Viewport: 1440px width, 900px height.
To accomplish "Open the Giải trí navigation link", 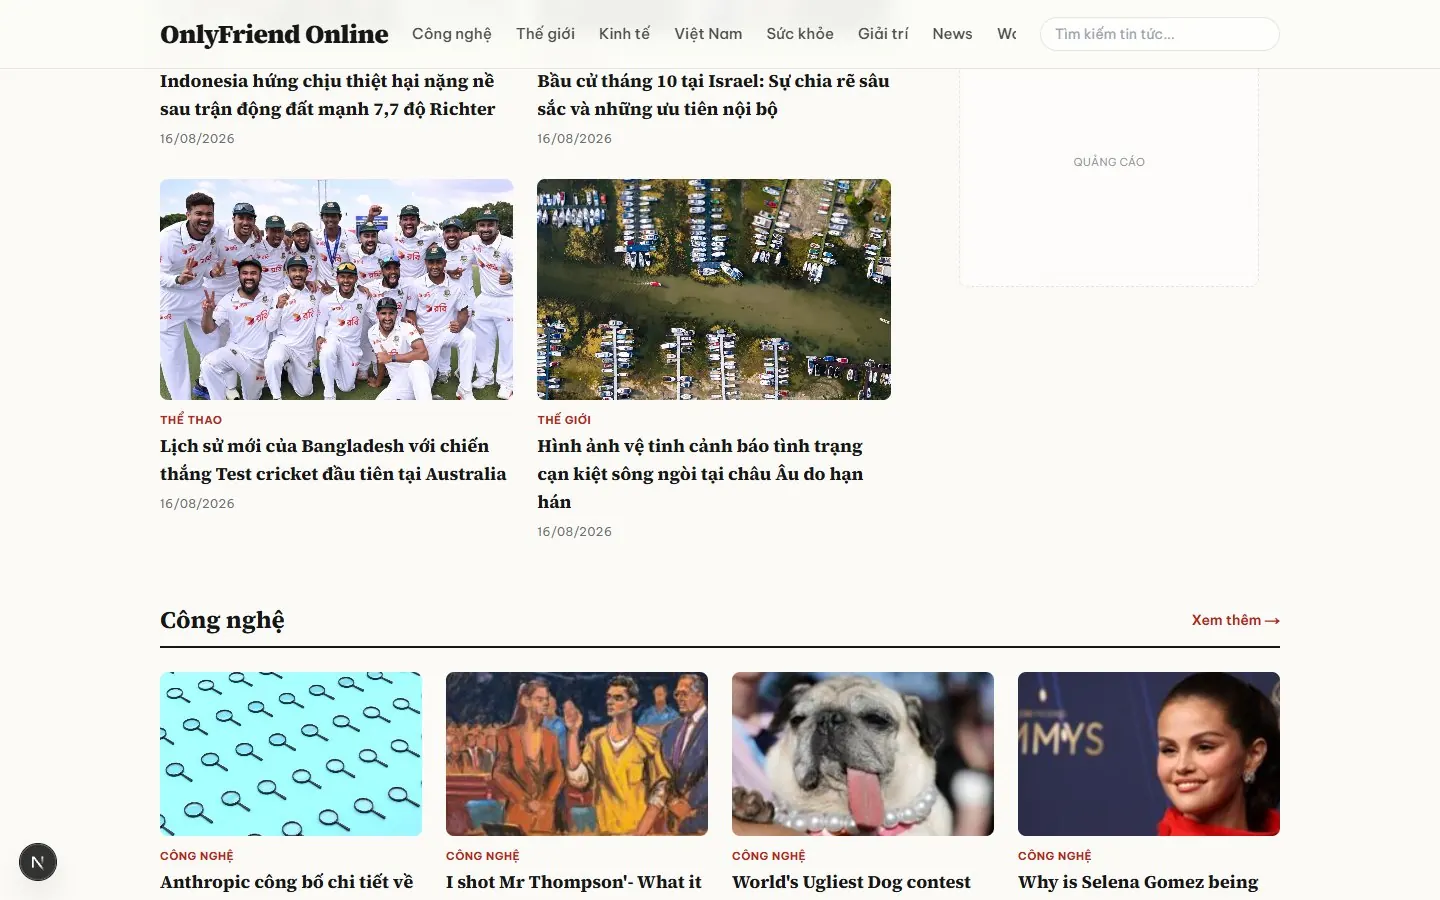I will click(x=883, y=34).
